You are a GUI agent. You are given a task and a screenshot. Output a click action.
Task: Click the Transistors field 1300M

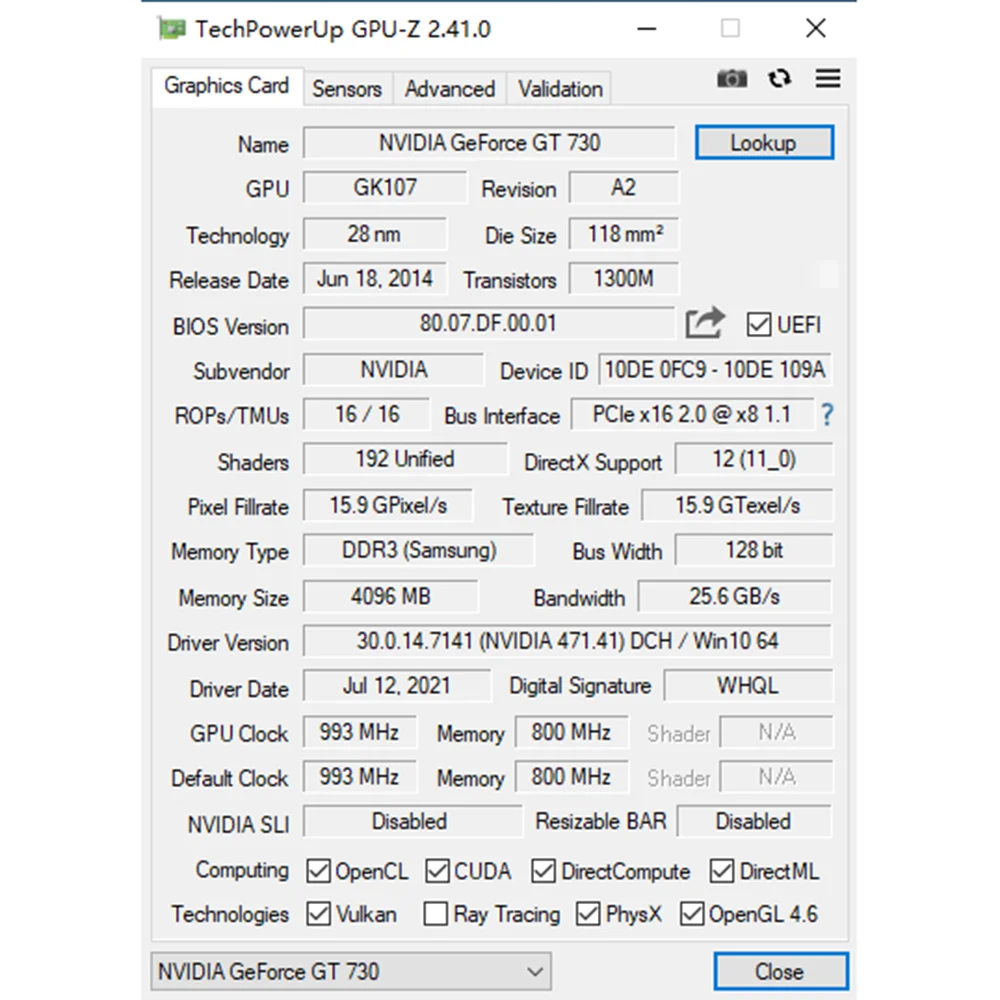pyautogui.click(x=624, y=279)
